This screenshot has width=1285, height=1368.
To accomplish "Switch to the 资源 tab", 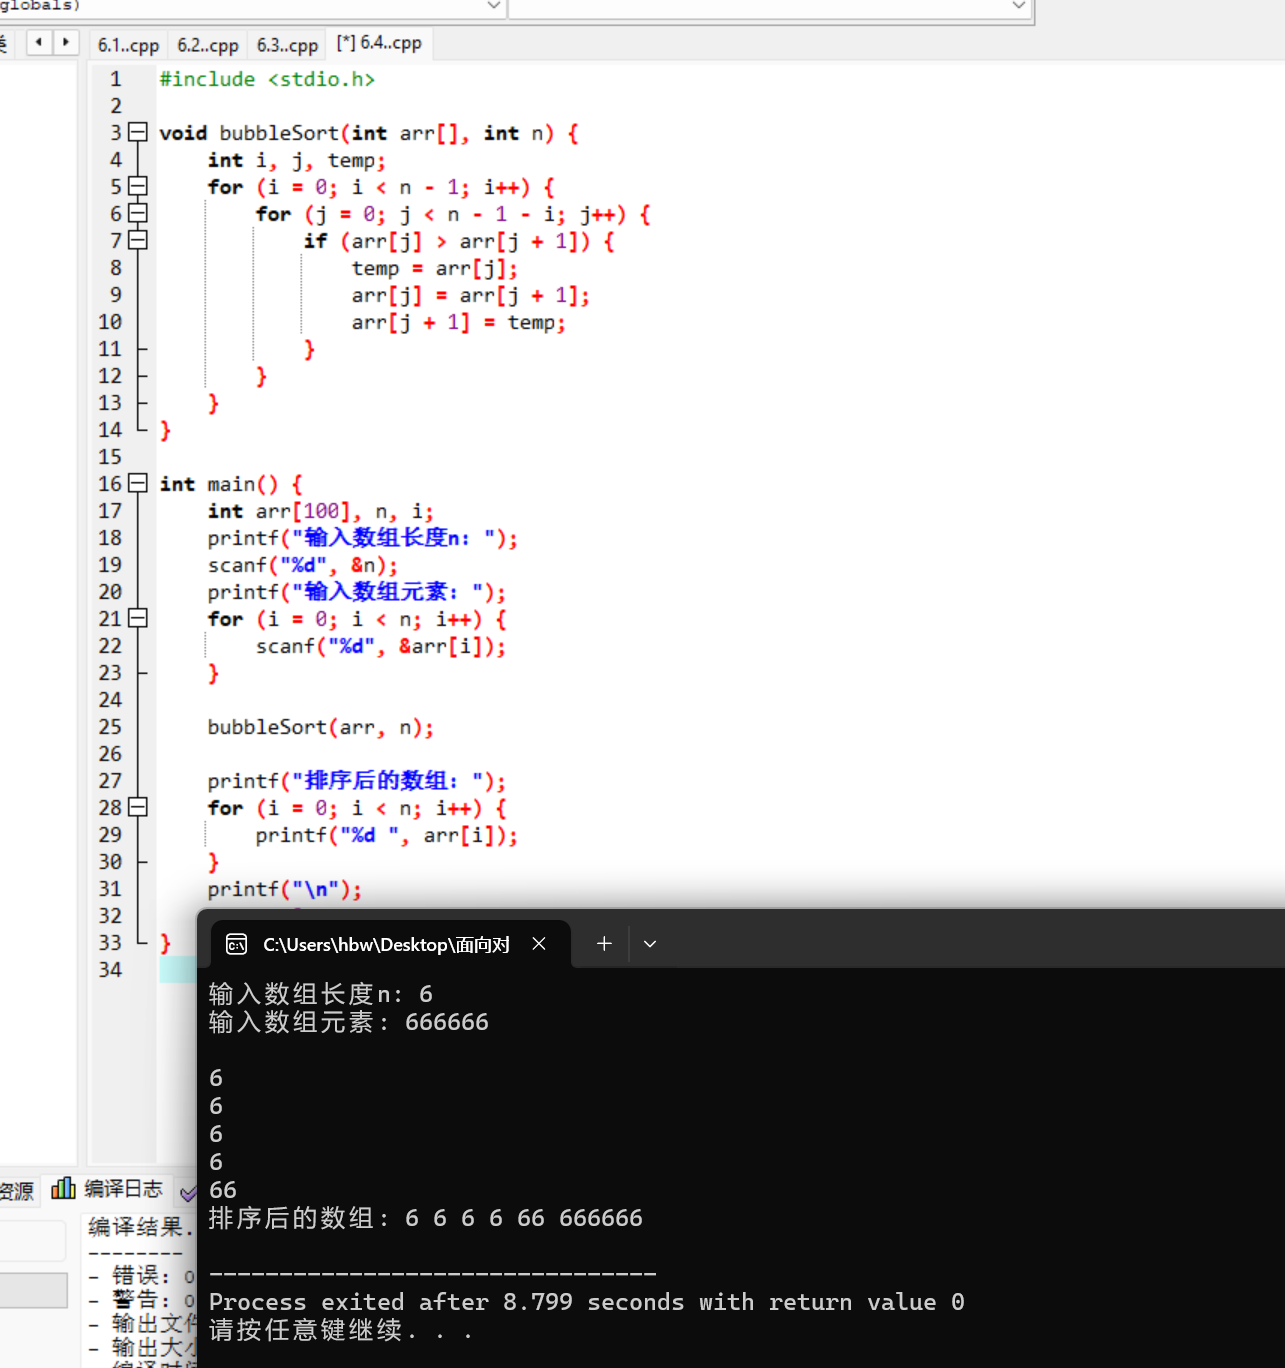I will [x=17, y=1190].
